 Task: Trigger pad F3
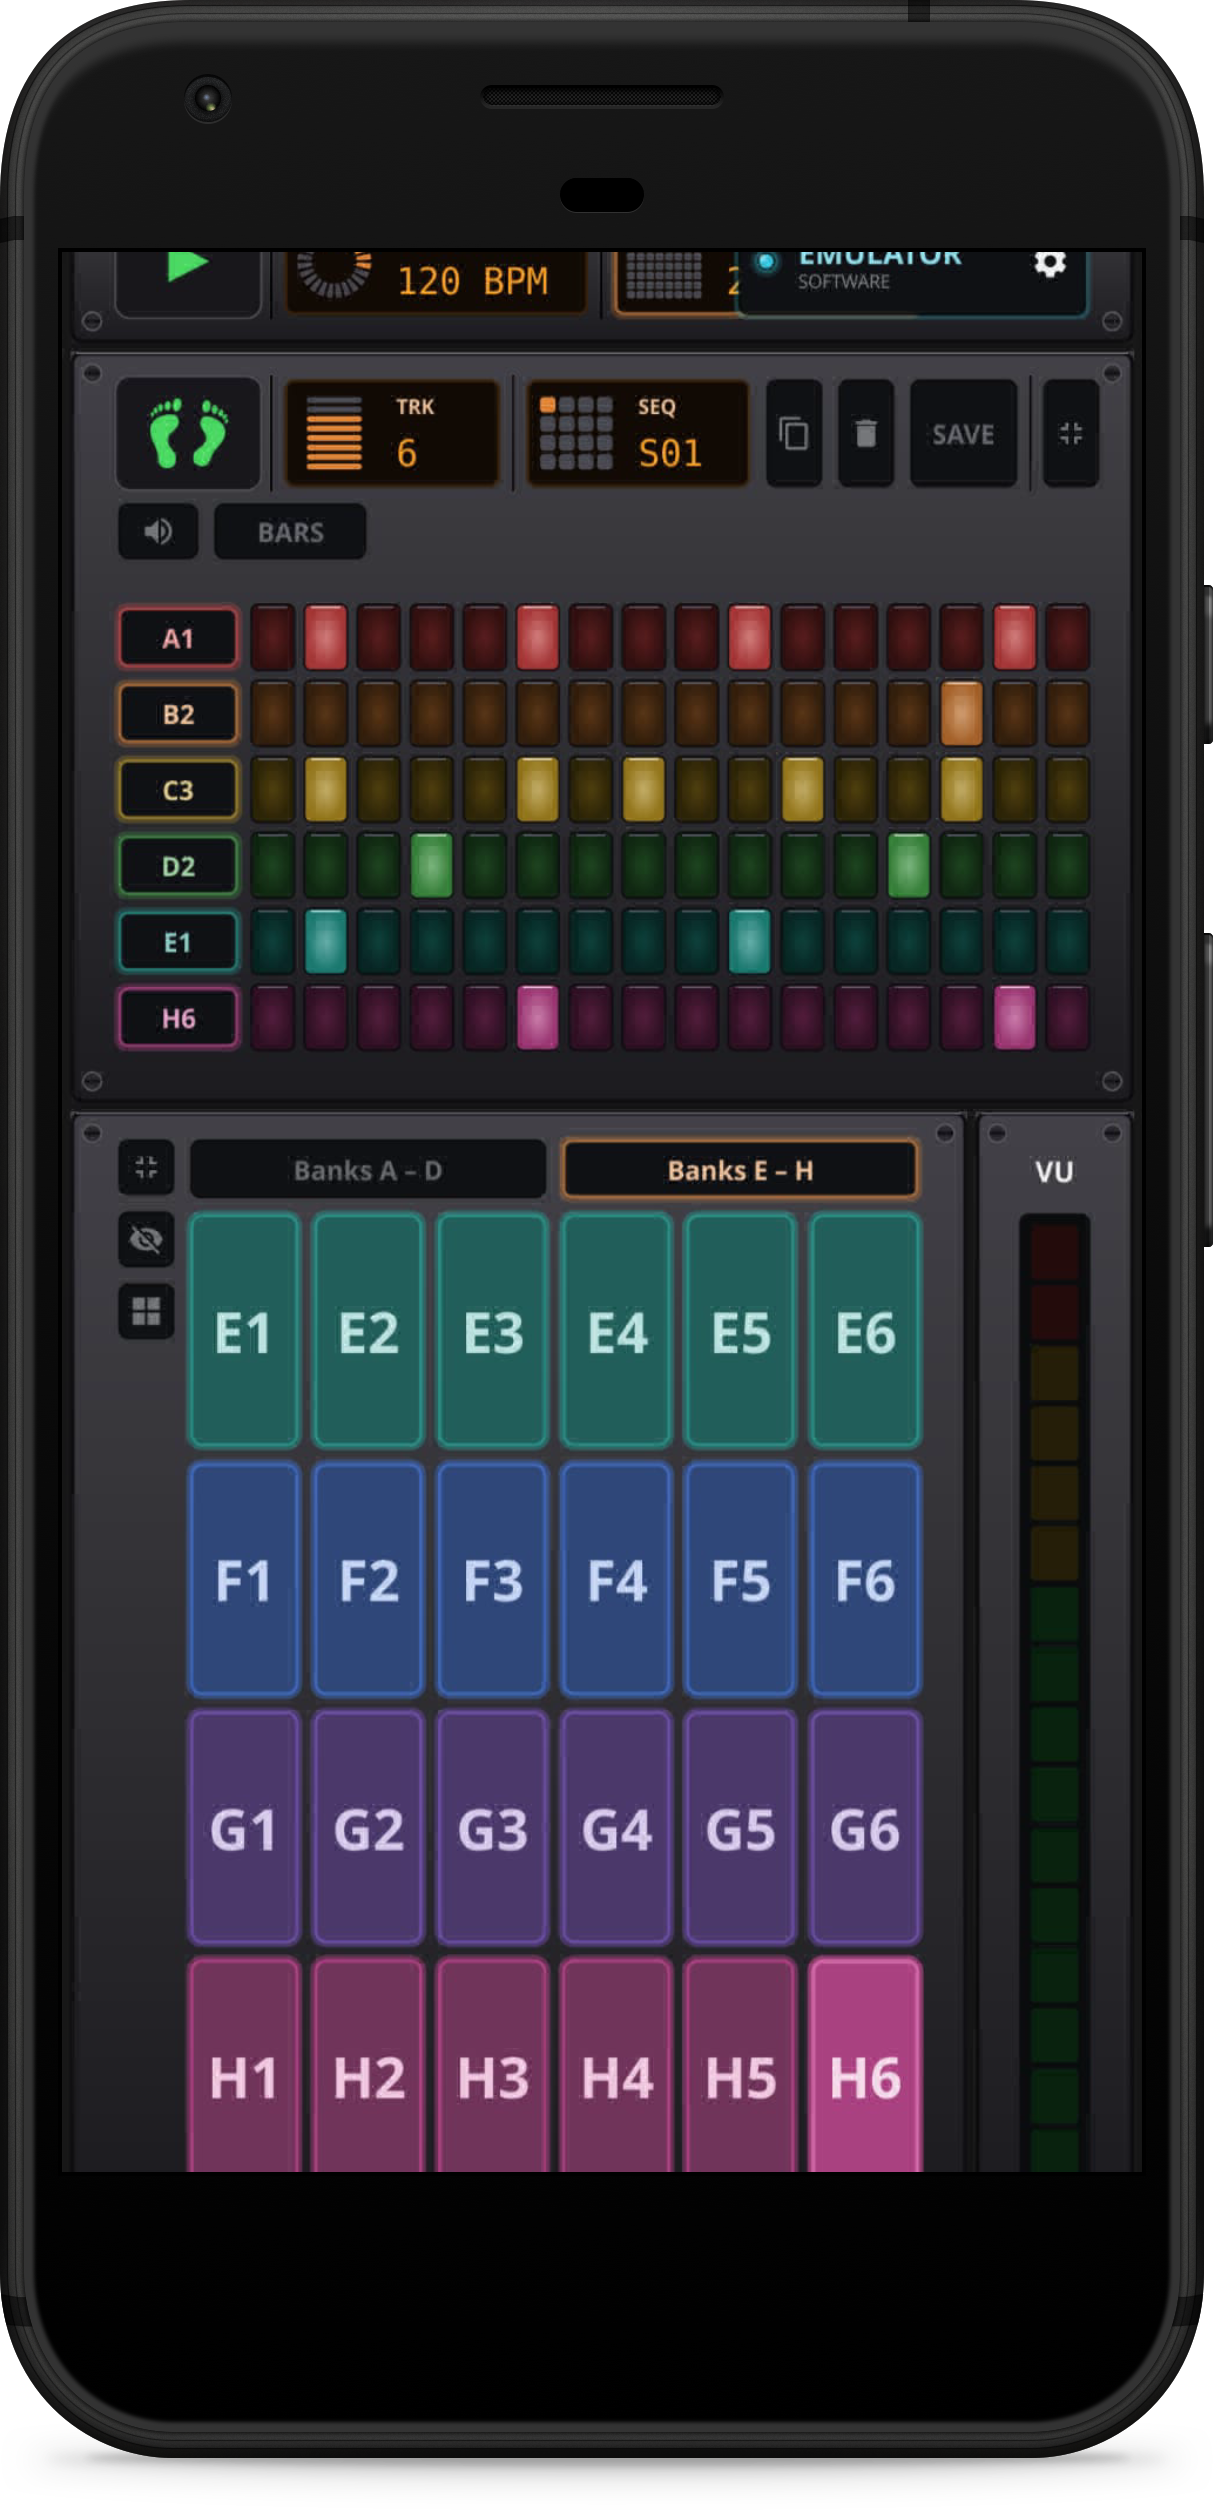tap(492, 1579)
